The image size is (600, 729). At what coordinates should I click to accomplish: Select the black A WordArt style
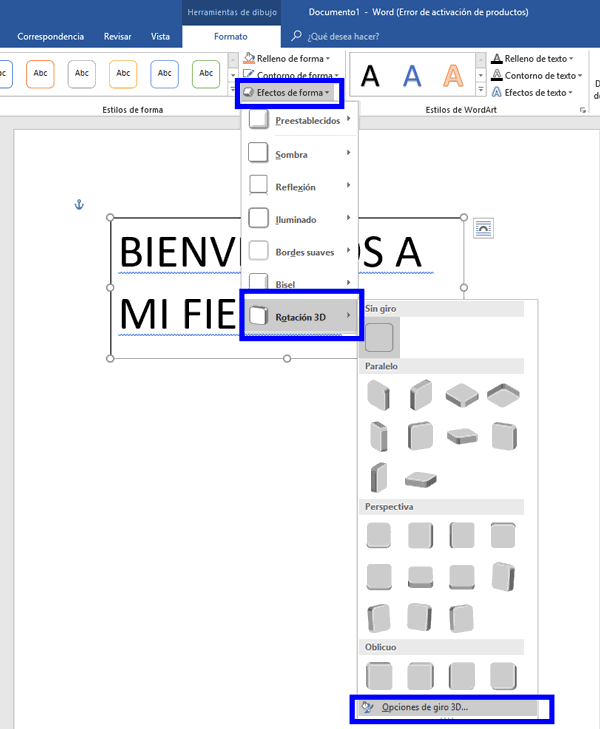[370, 76]
